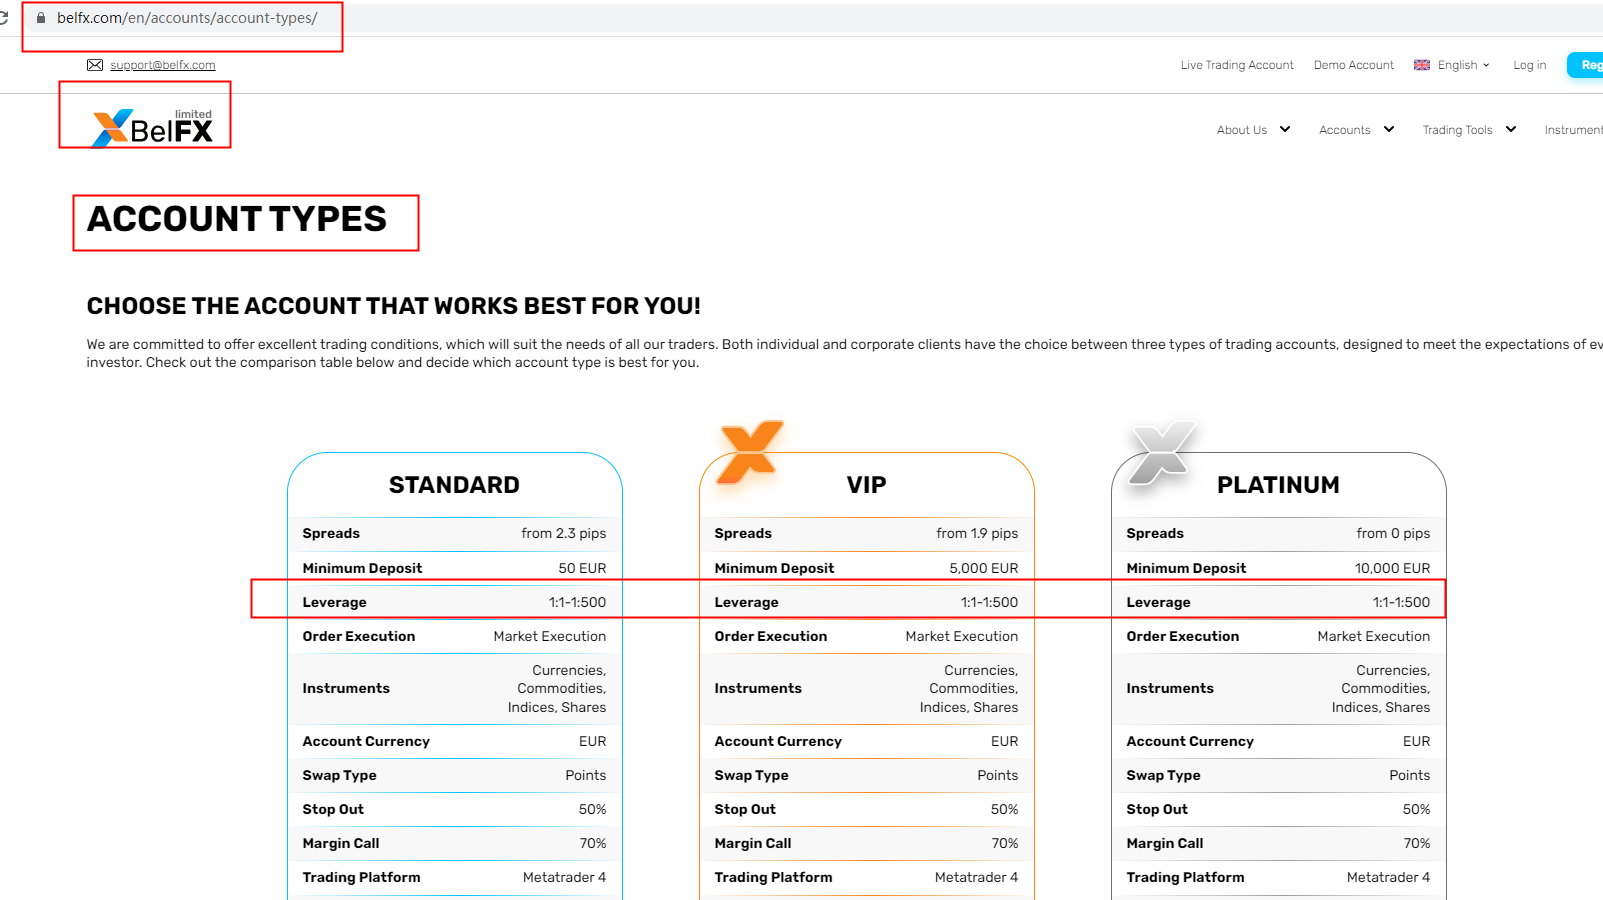Click the Platinum Swap Type 'Points' value
1603x900 pixels.
click(x=1410, y=775)
